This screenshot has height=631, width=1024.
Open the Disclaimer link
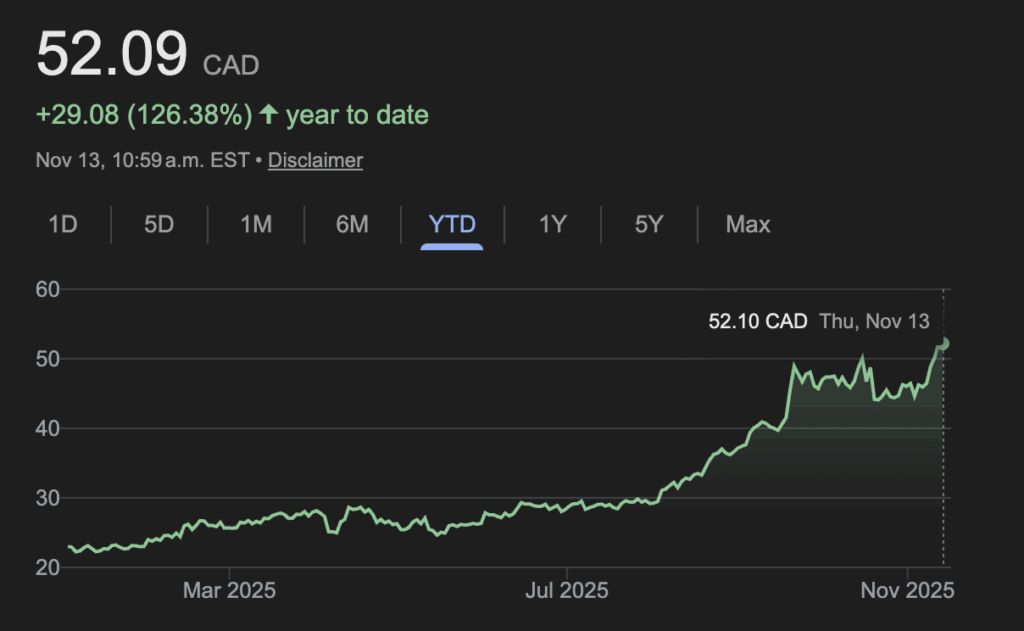click(x=315, y=160)
